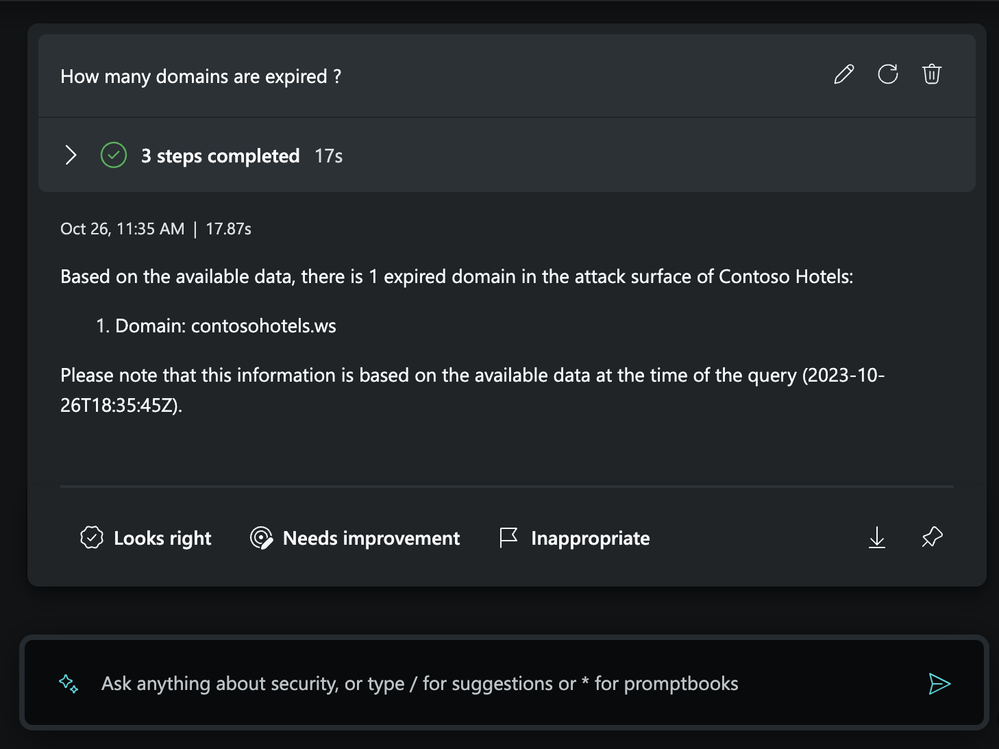Focus the 'Ask anything about security' field
This screenshot has height=749, width=999.
point(503,683)
